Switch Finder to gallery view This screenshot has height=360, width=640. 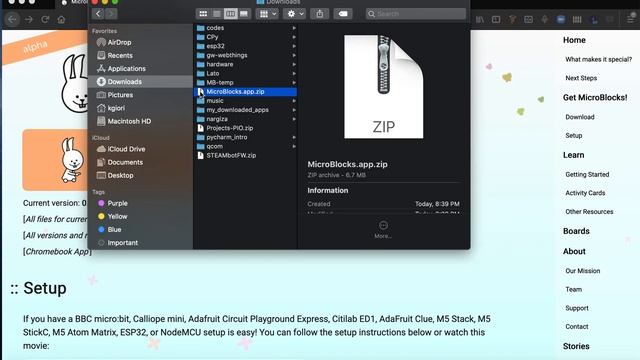click(x=244, y=14)
